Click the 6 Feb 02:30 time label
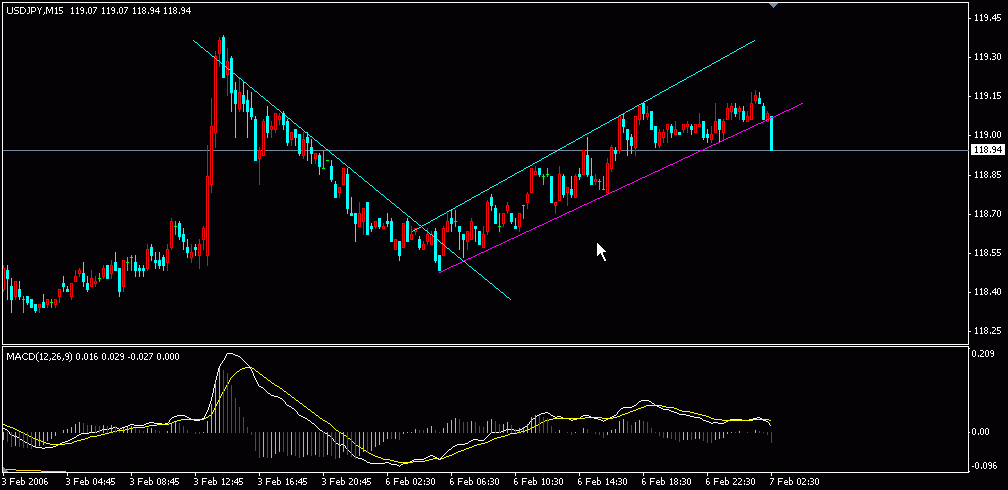This screenshot has width=1008, height=490. (411, 481)
